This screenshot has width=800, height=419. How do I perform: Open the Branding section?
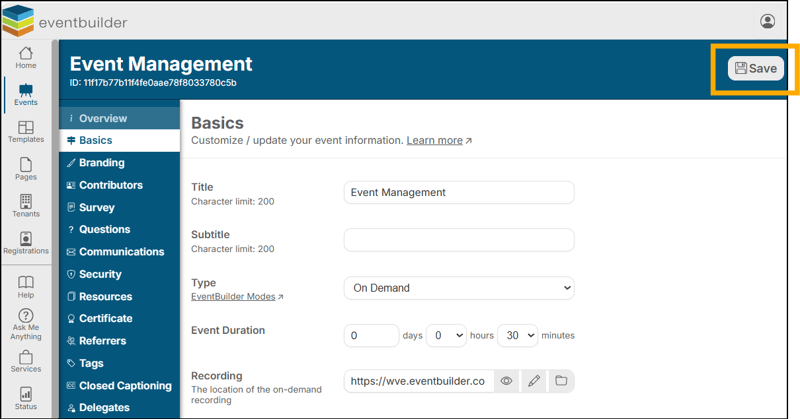(x=119, y=163)
